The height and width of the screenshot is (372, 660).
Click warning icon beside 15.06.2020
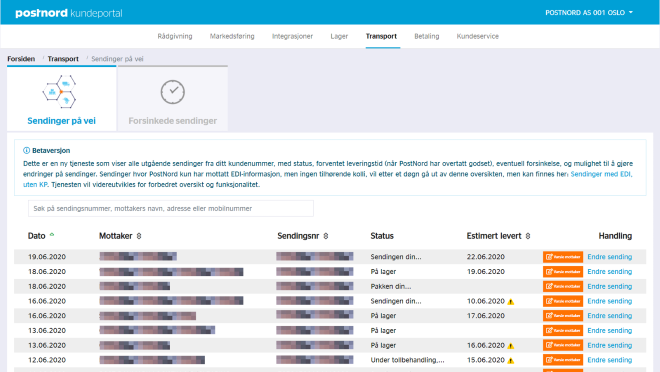(511, 360)
